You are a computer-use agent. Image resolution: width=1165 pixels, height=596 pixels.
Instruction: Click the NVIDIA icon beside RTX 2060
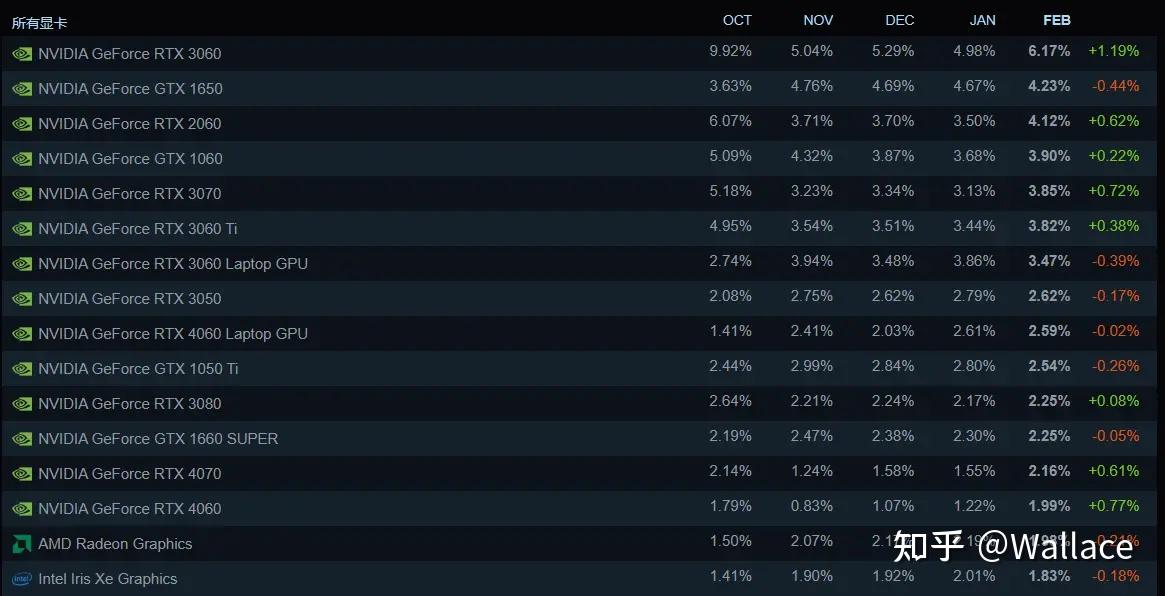(21, 124)
